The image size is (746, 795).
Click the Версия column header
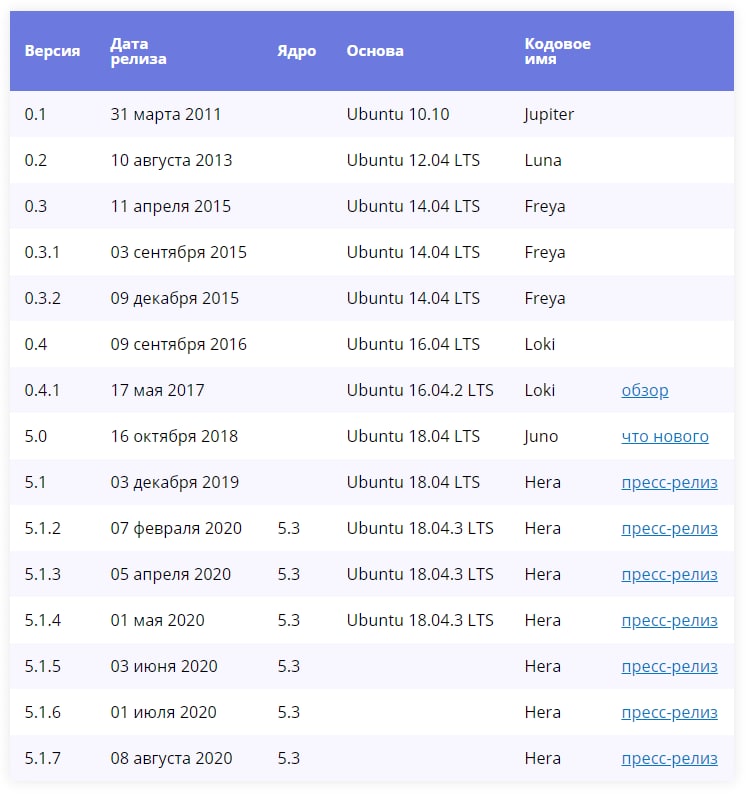pos(52,51)
